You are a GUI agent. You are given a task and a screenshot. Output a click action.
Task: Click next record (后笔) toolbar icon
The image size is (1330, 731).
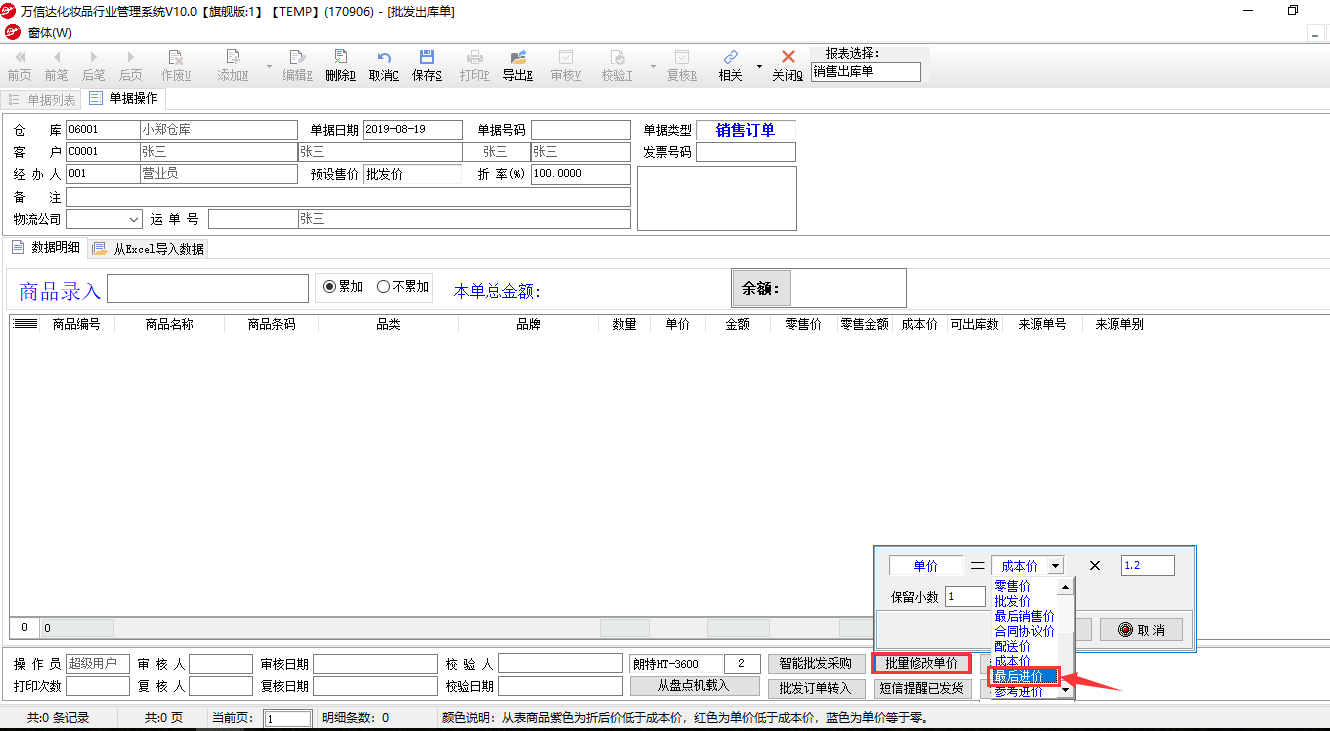(x=93, y=66)
